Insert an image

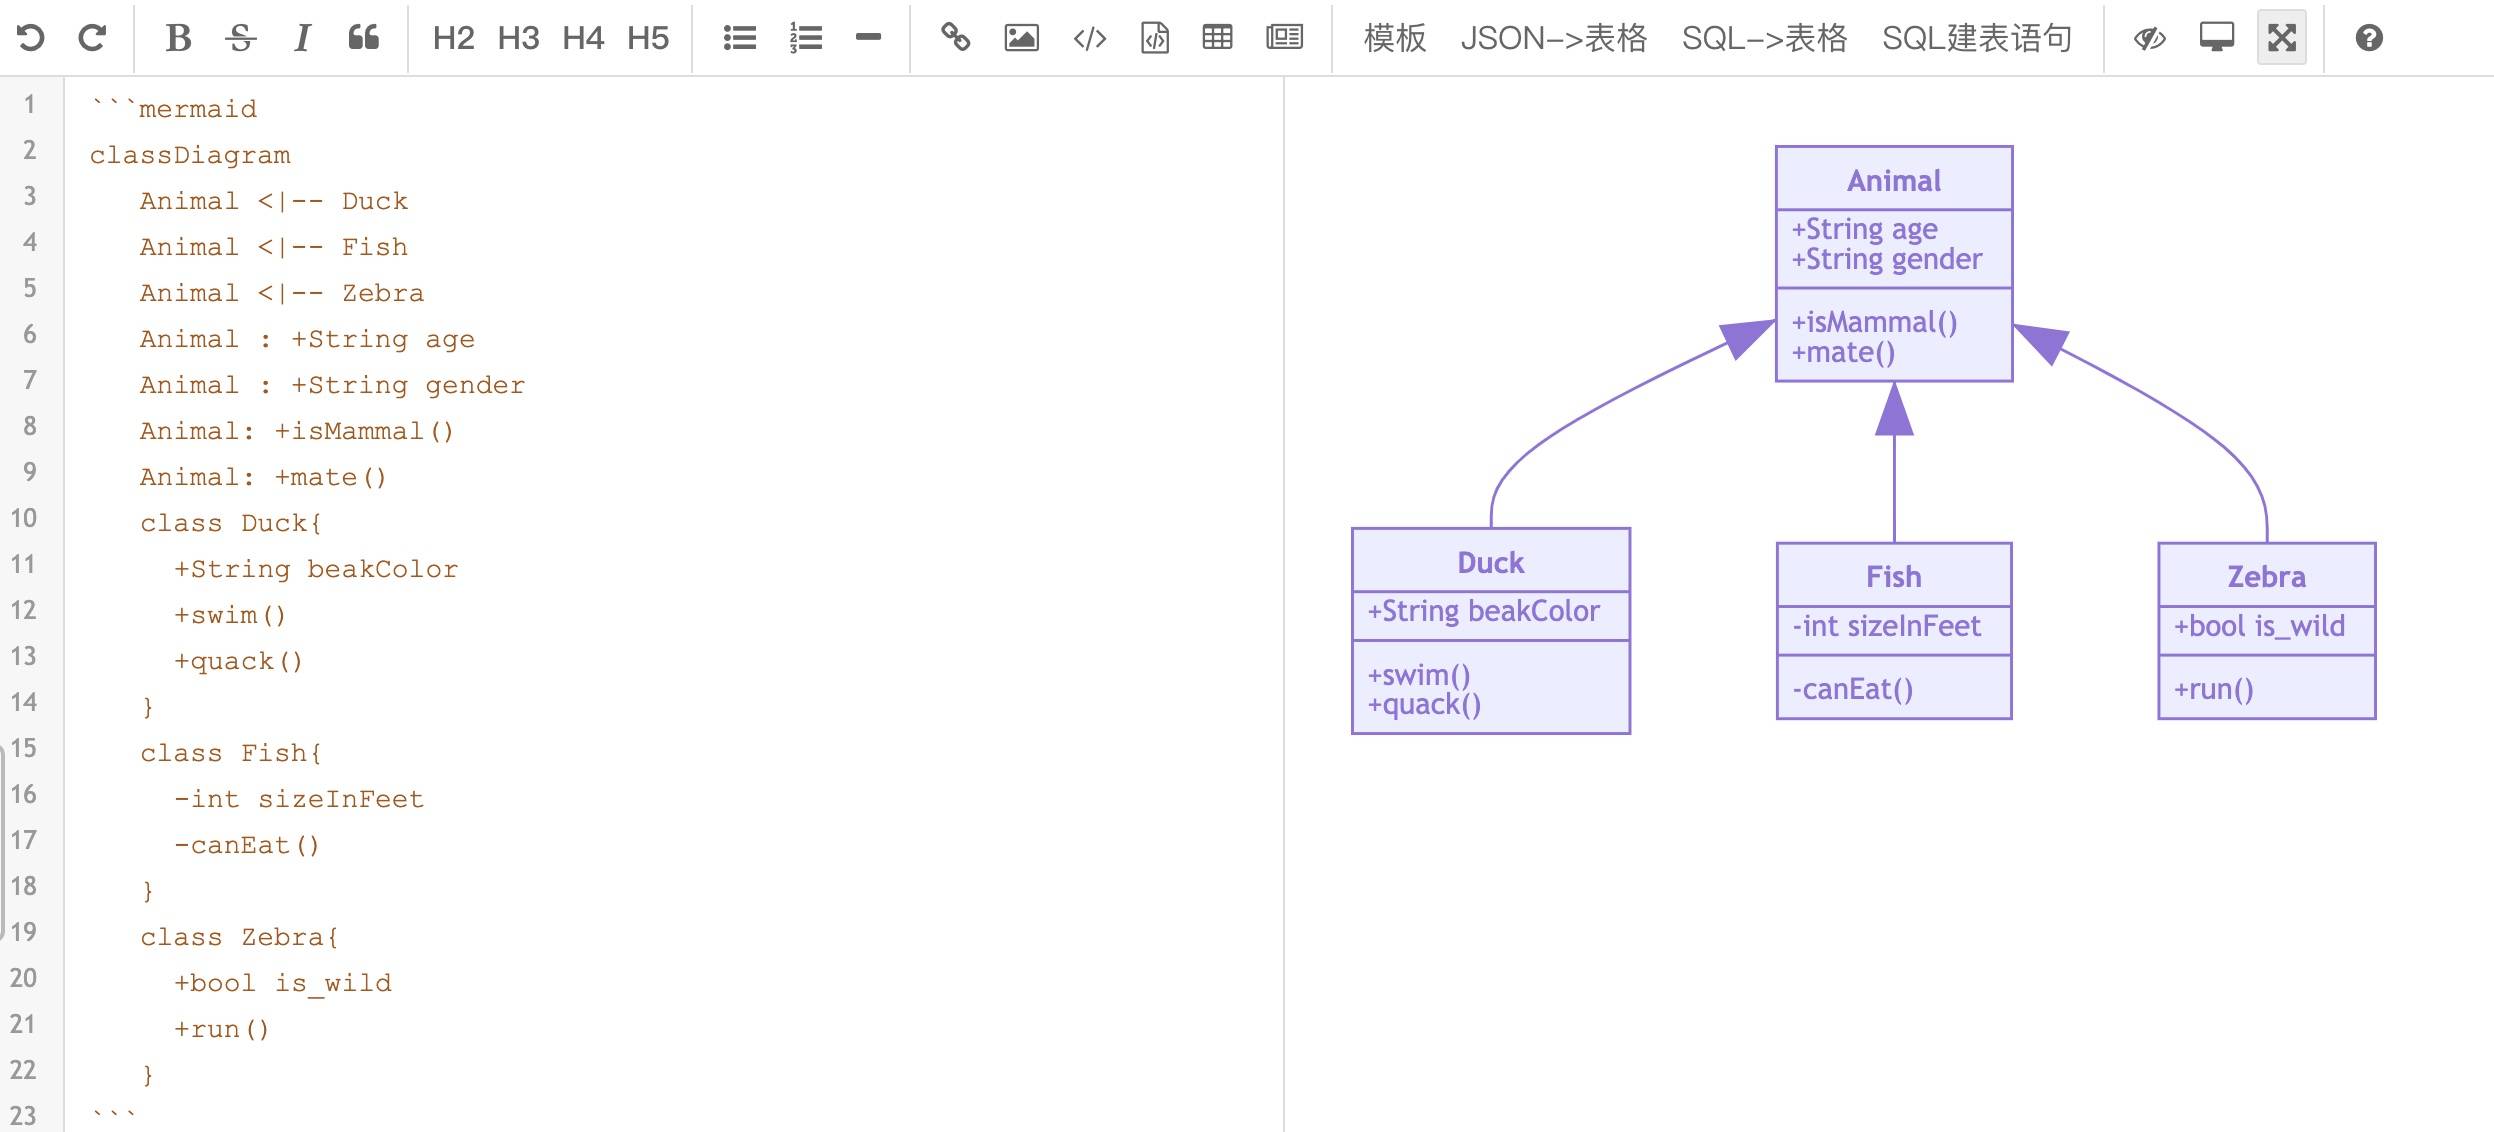coord(1021,38)
